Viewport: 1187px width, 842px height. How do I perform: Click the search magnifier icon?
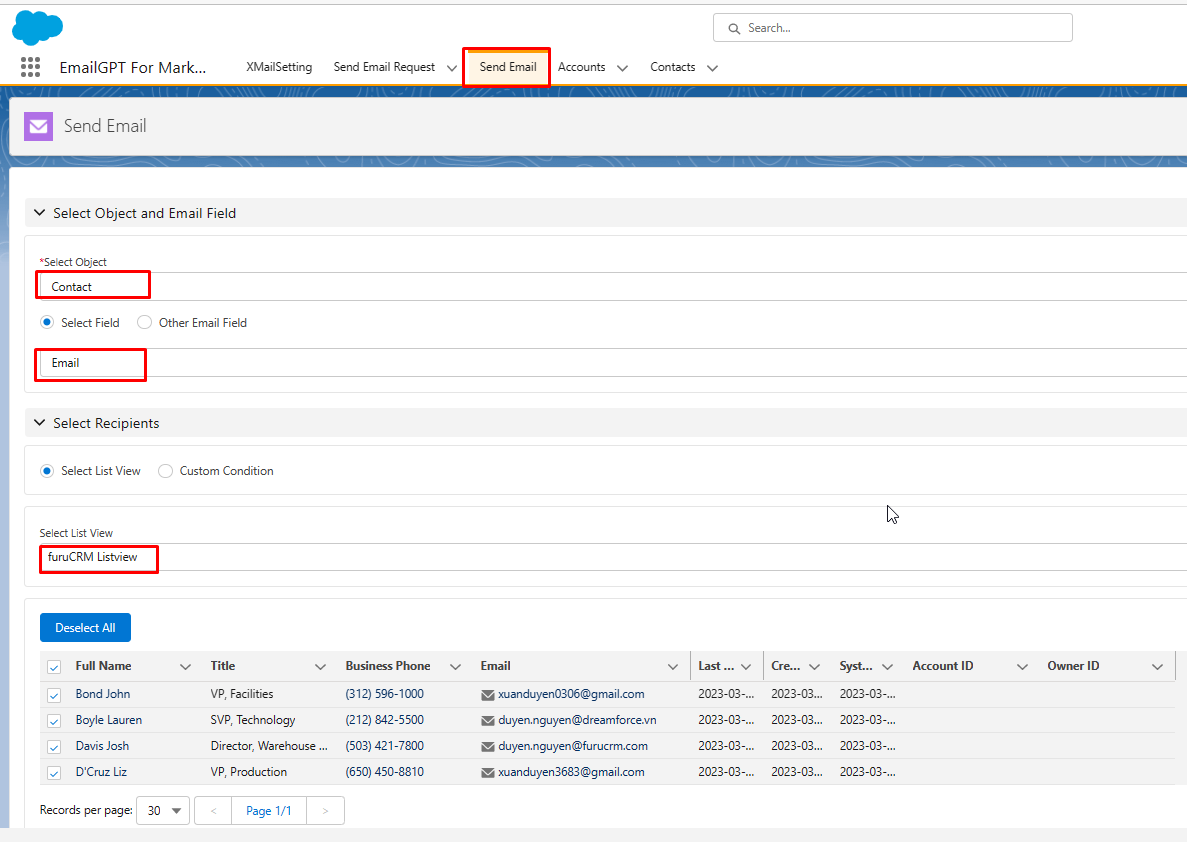click(734, 29)
